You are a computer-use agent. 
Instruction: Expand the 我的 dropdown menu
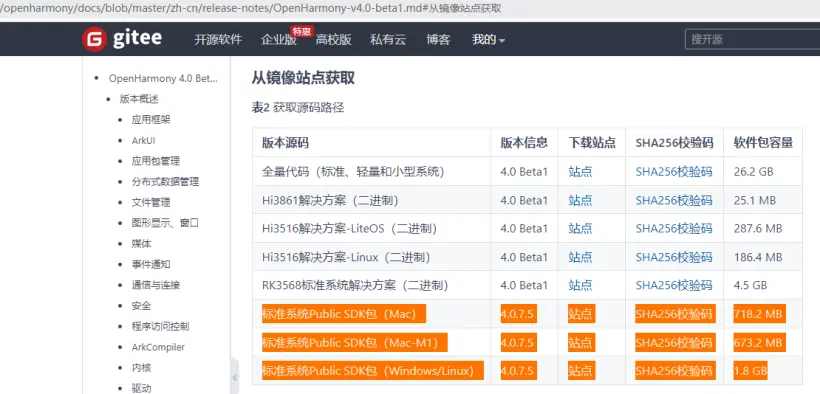pyautogui.click(x=488, y=39)
